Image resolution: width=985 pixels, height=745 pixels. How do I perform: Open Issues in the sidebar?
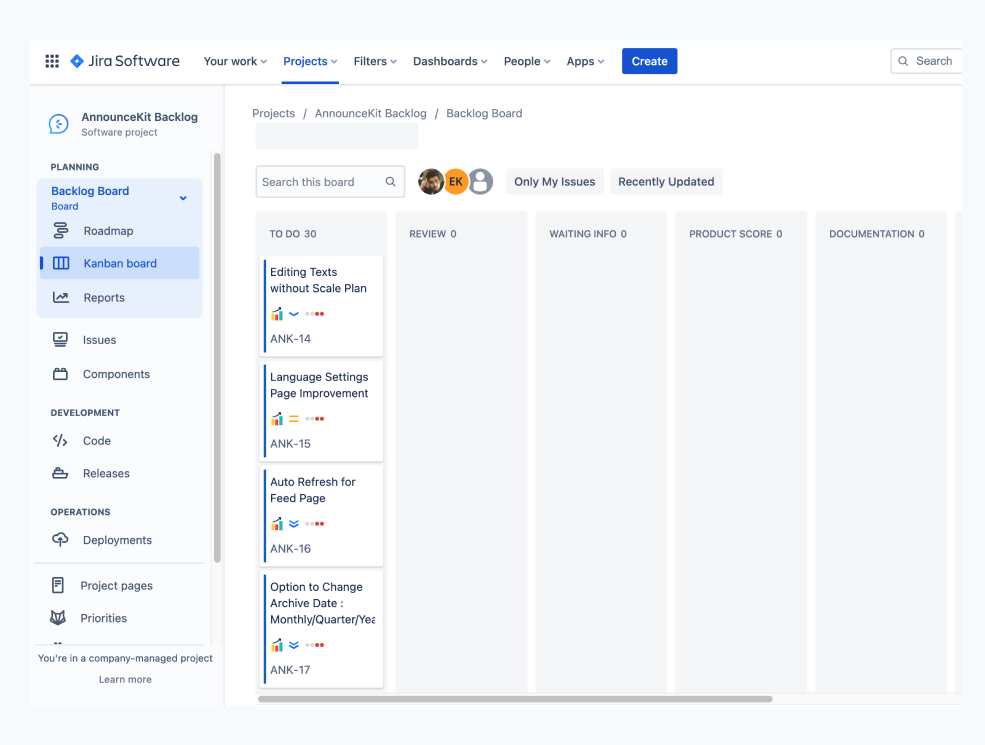tap(119, 340)
